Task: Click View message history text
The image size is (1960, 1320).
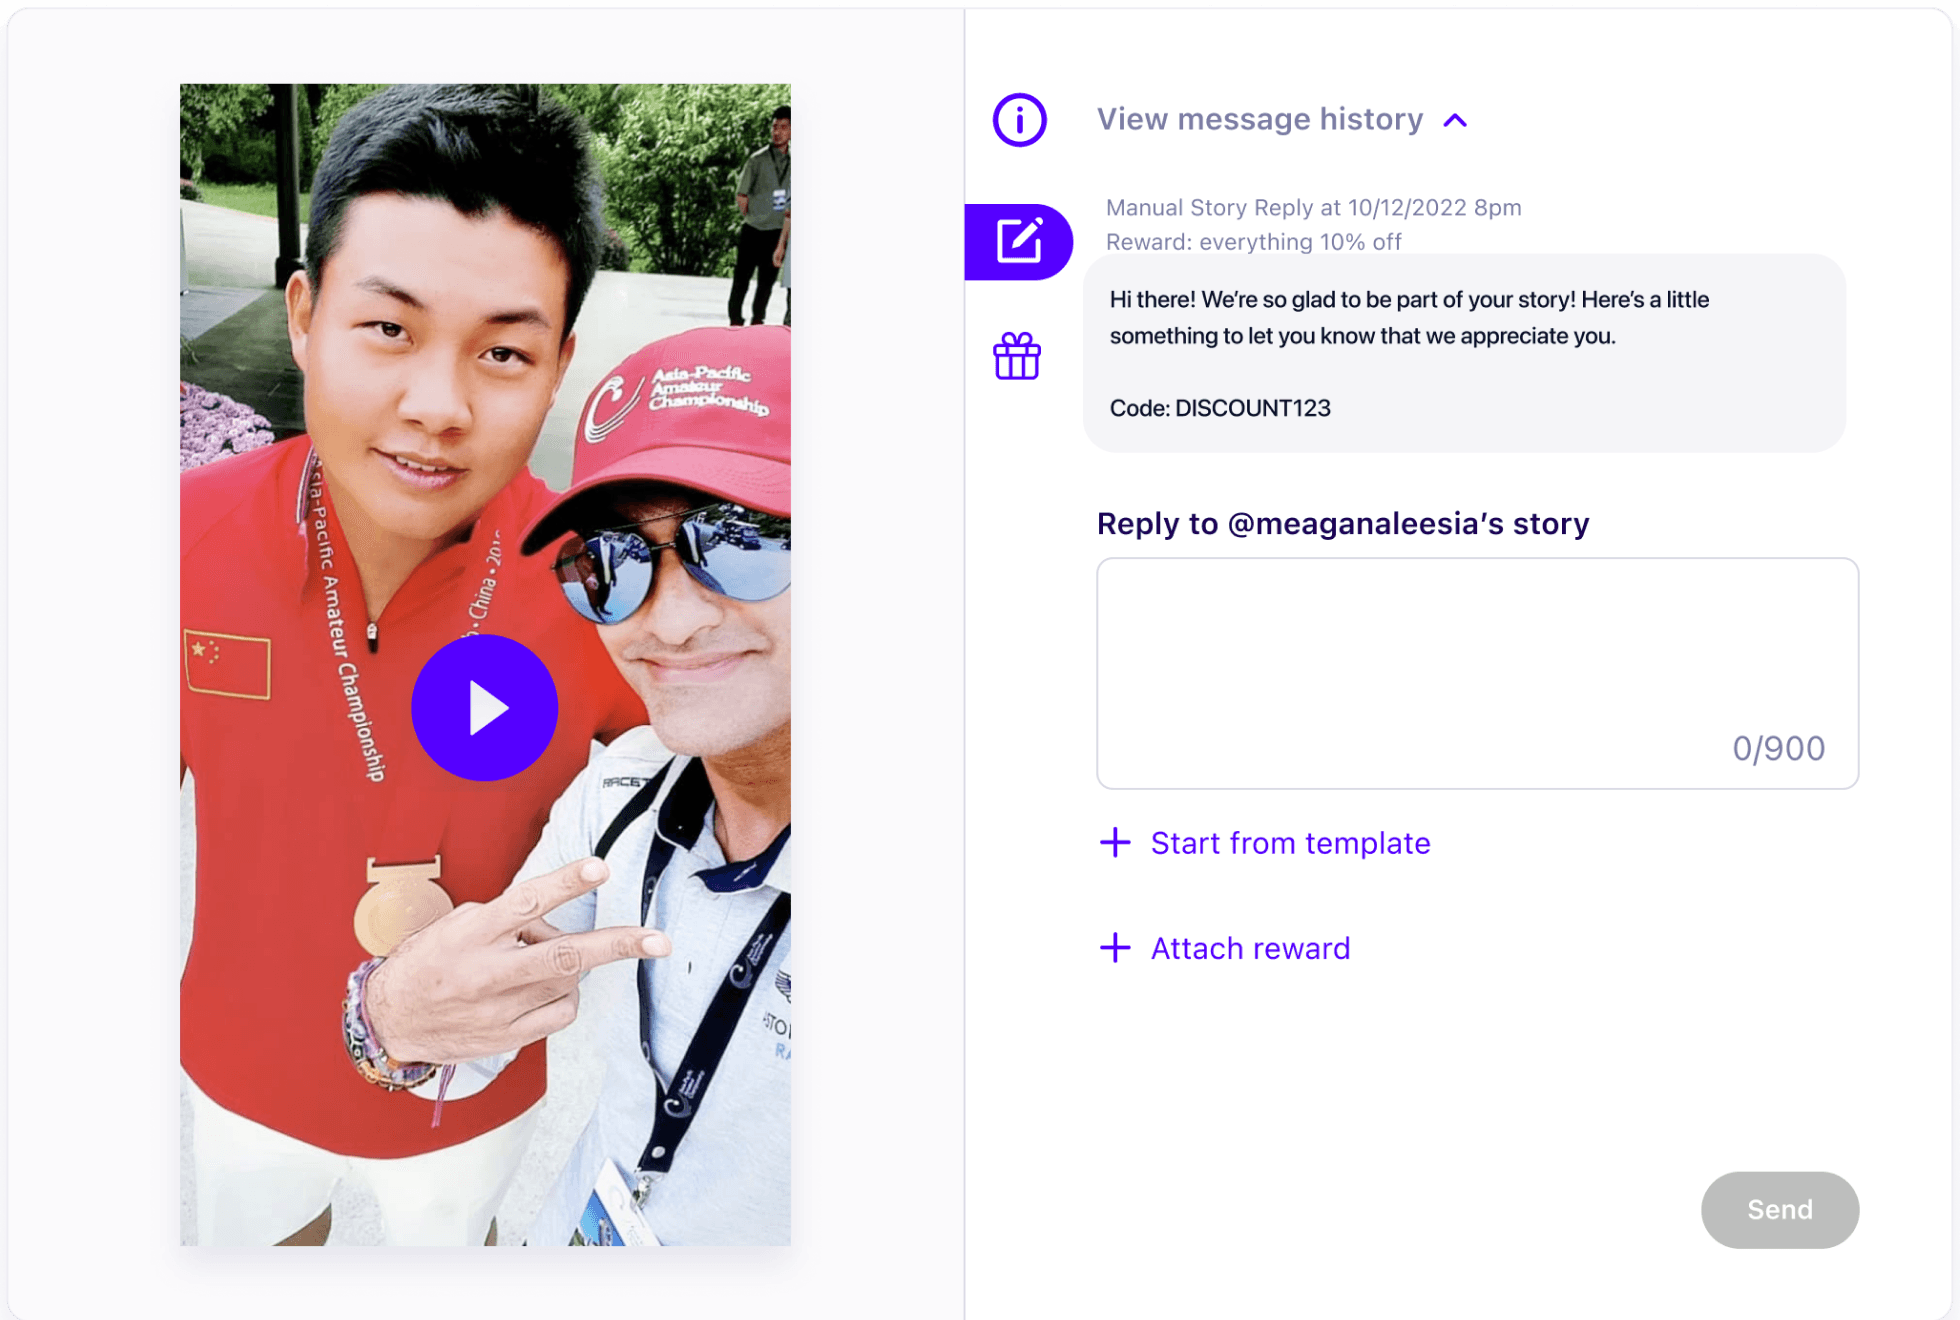Action: click(x=1259, y=120)
